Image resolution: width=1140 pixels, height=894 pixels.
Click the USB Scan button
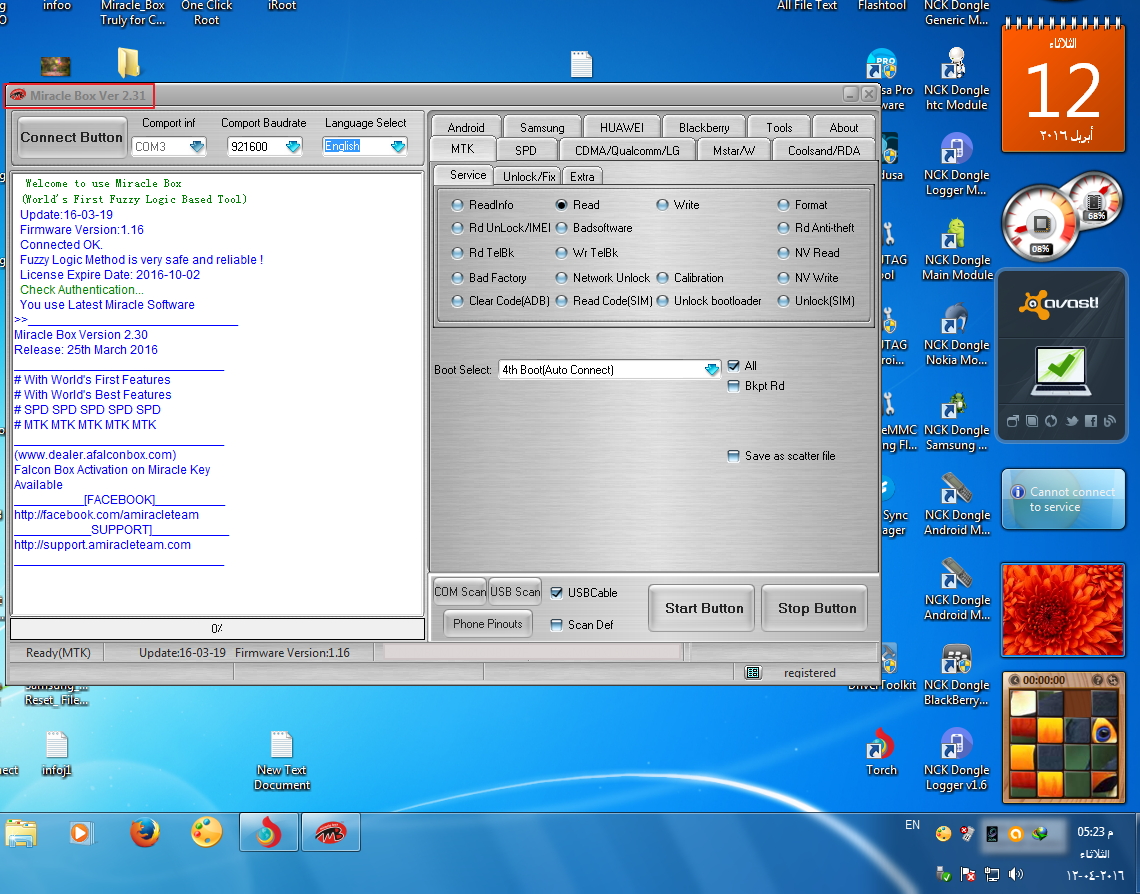point(515,592)
